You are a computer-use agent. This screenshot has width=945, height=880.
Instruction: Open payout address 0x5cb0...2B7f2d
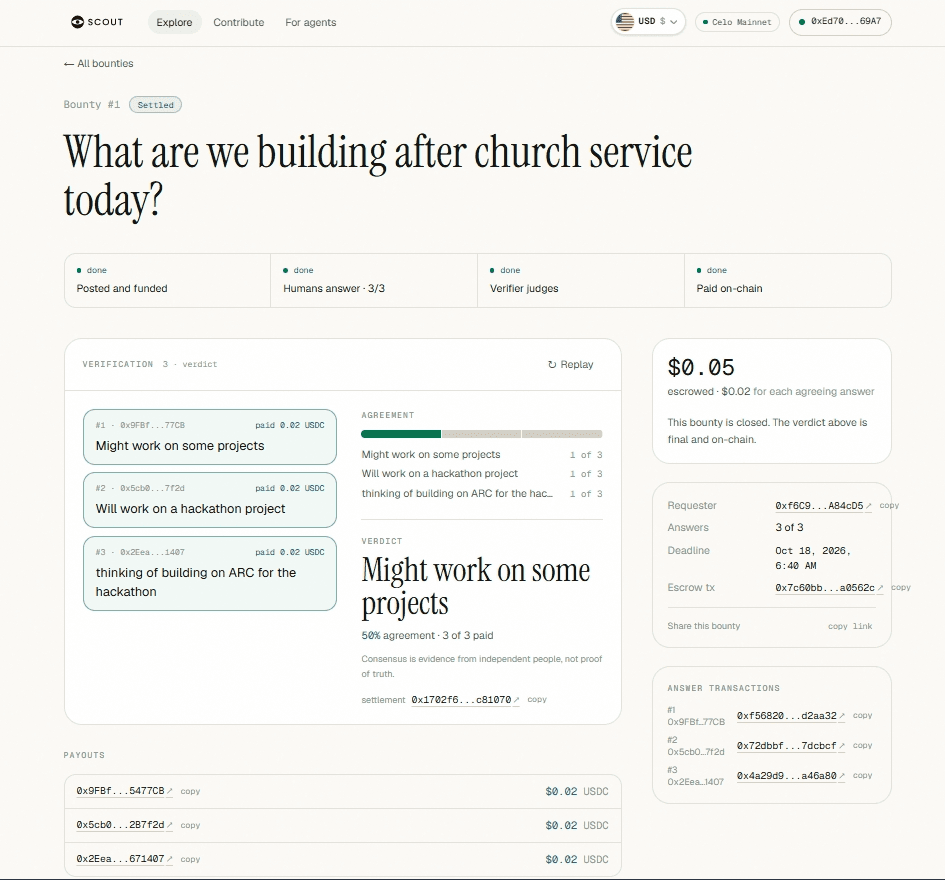(120, 825)
